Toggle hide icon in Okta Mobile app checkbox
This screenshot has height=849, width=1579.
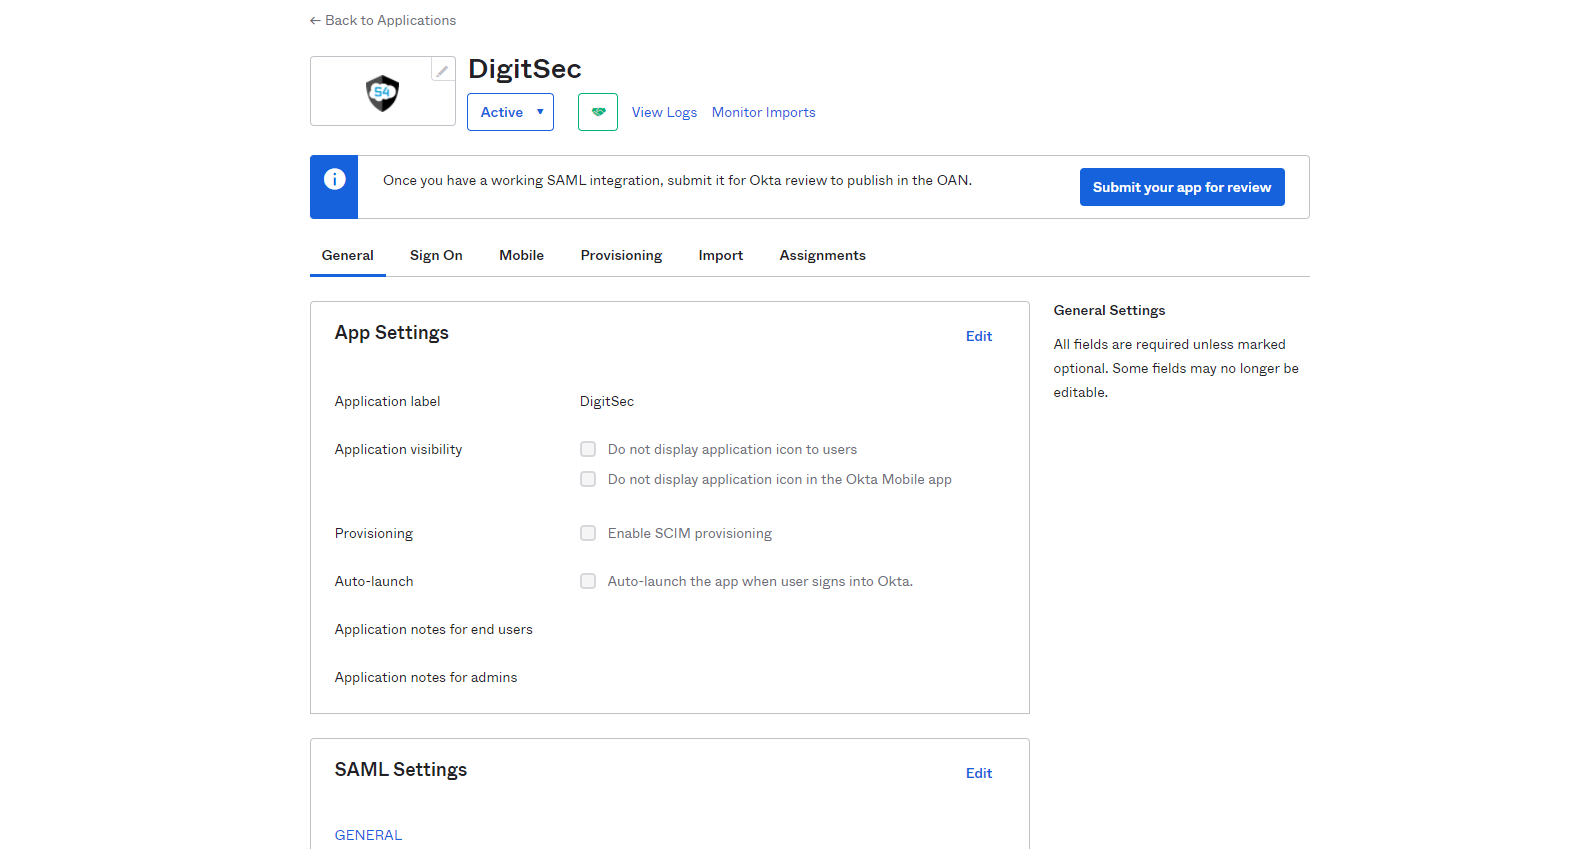[x=588, y=479]
